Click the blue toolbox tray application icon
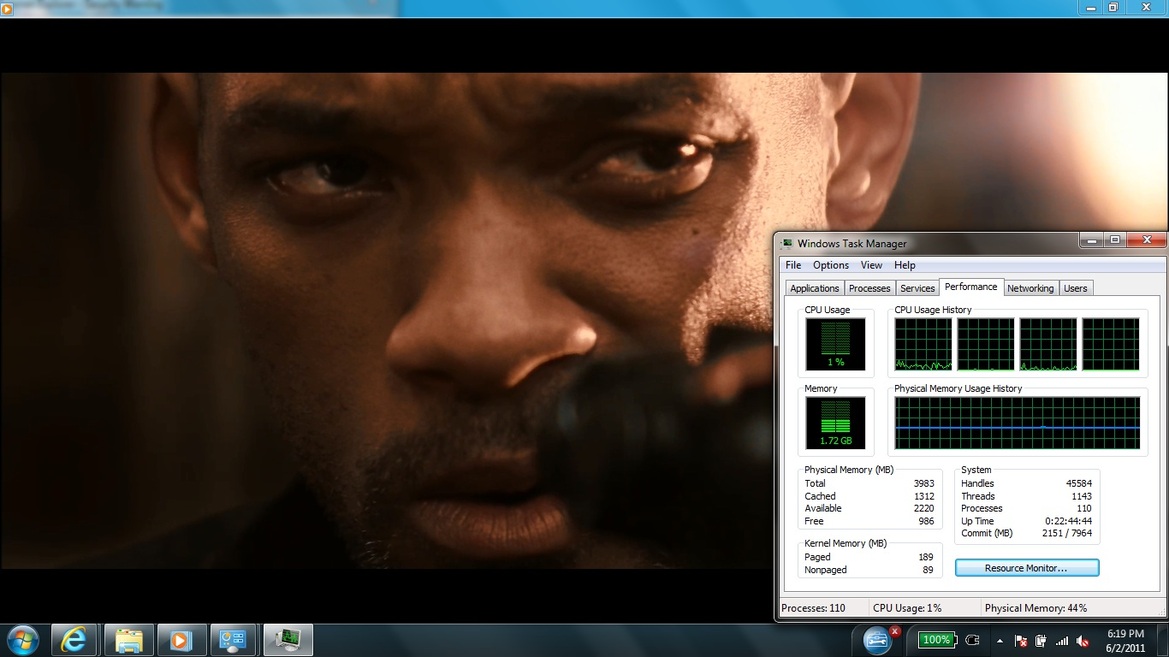The image size is (1169, 657). click(x=877, y=640)
